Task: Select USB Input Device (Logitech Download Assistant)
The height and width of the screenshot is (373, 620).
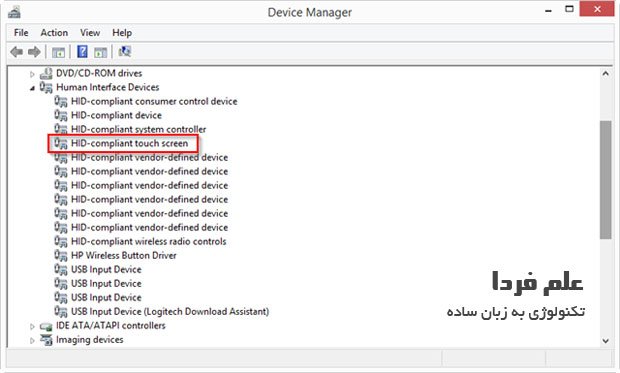Action: pos(170,311)
